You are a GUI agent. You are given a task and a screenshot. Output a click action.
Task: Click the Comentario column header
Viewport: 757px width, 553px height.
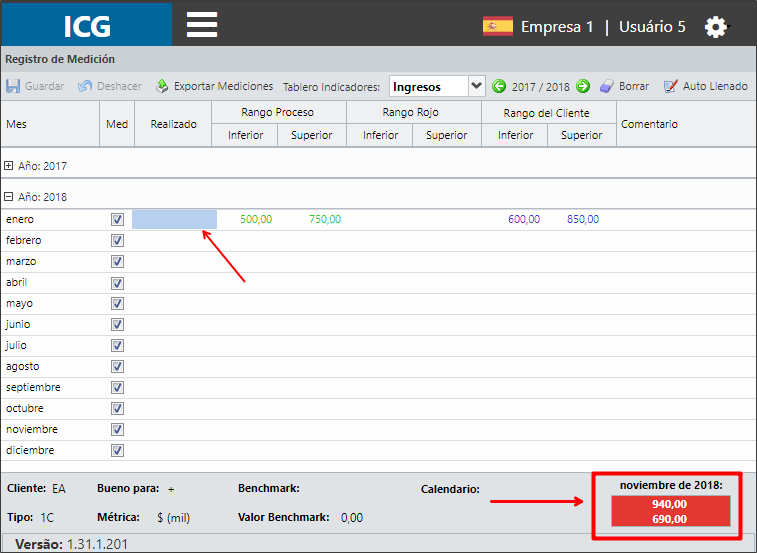point(649,124)
